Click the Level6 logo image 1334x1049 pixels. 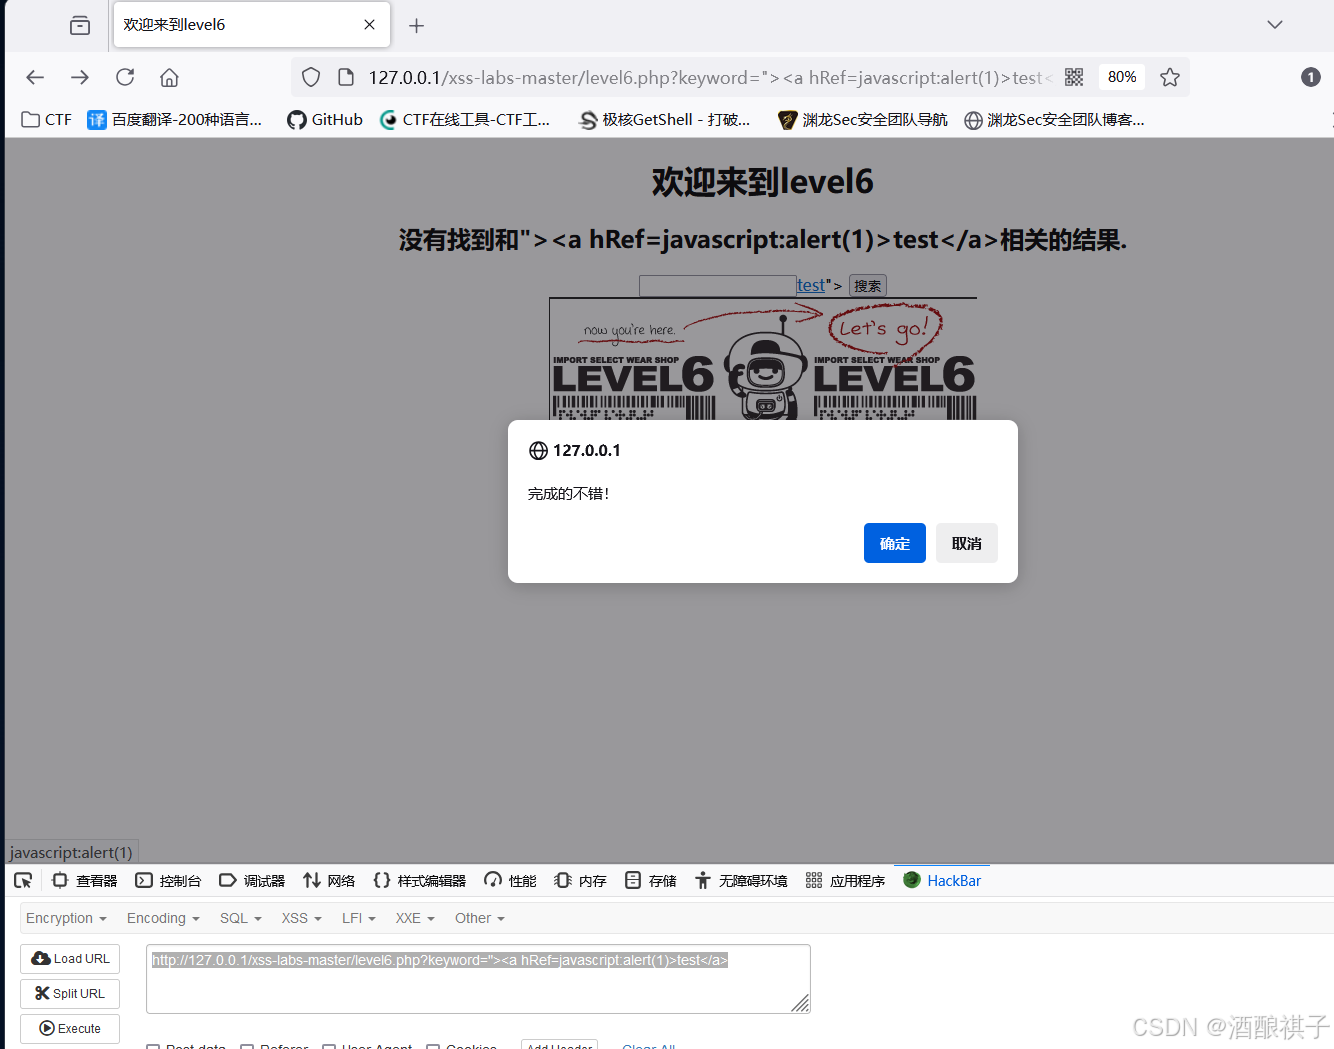[x=763, y=358]
